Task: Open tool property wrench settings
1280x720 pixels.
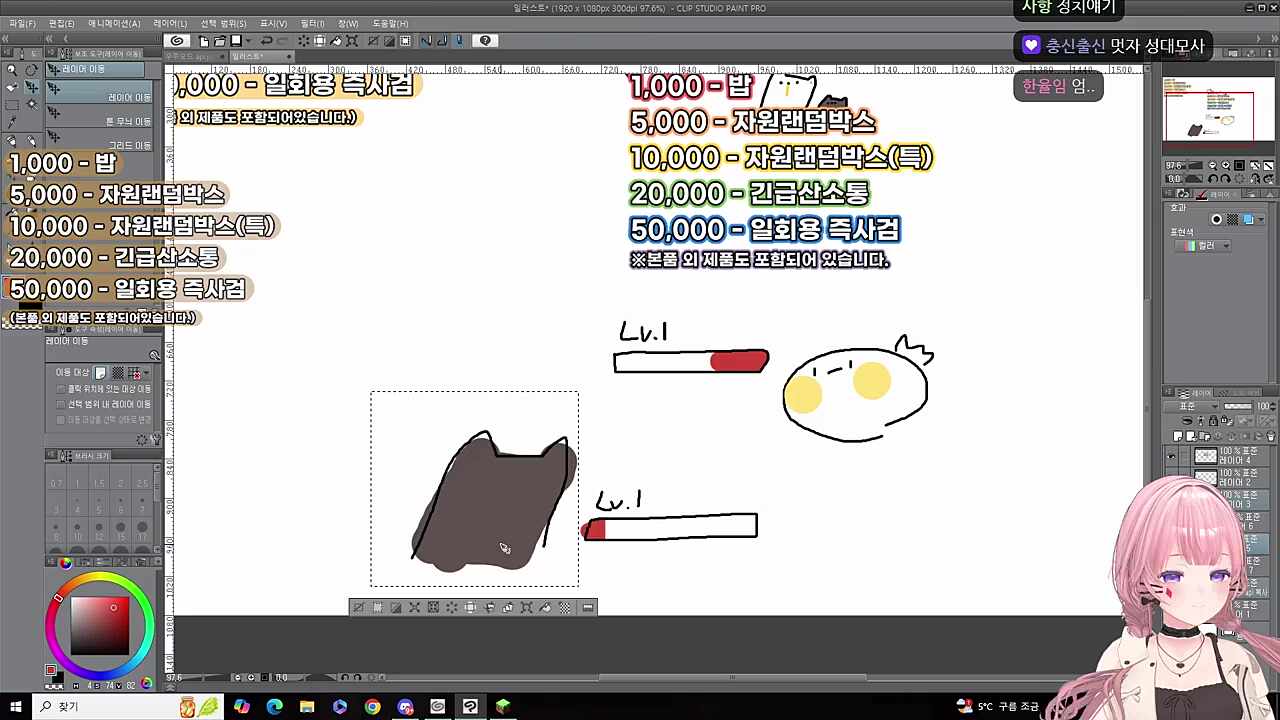Action: point(154,439)
